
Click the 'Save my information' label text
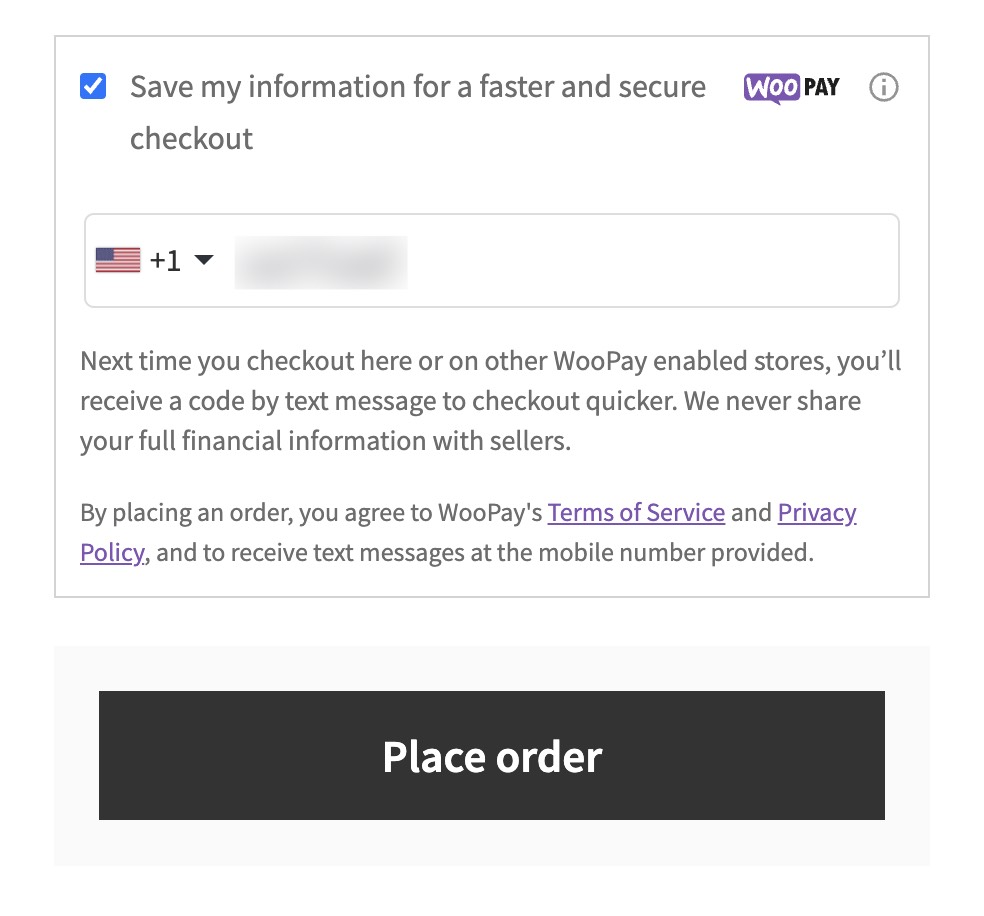tap(417, 87)
